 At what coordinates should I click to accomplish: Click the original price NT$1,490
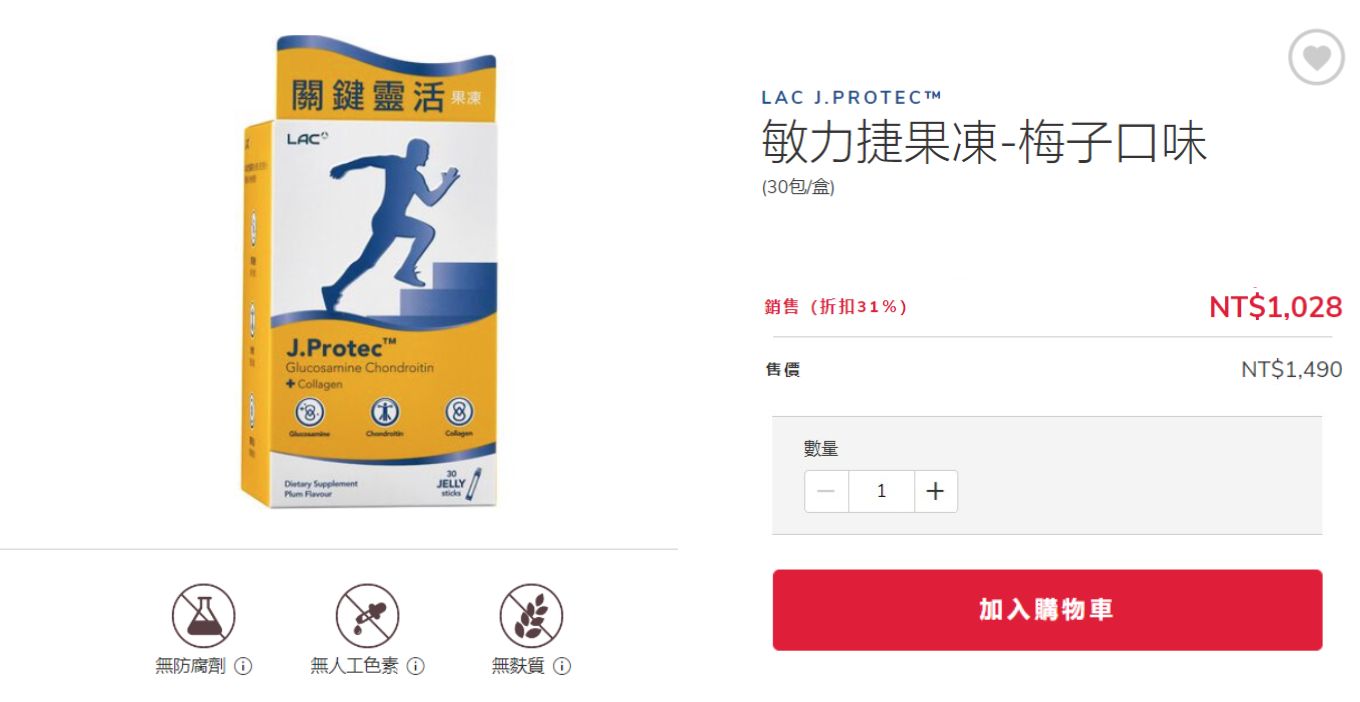[x=1292, y=369]
